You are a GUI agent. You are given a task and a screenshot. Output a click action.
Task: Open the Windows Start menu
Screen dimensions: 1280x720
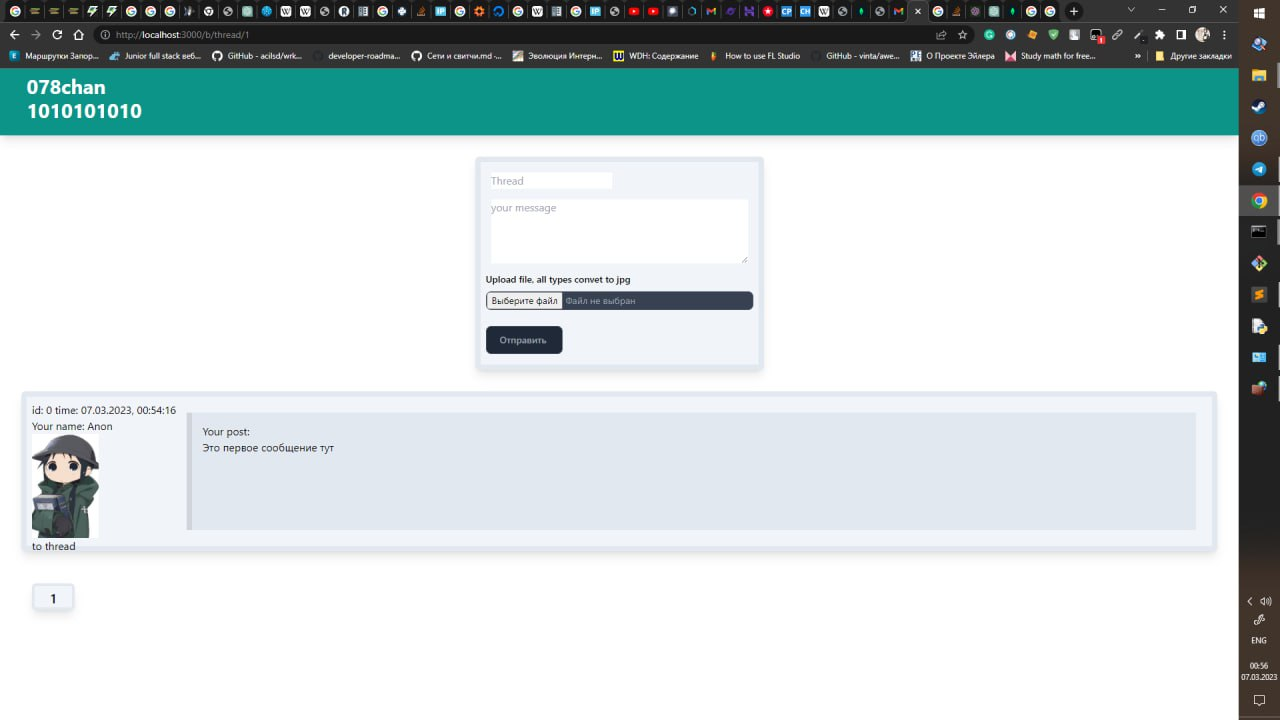click(x=1259, y=13)
